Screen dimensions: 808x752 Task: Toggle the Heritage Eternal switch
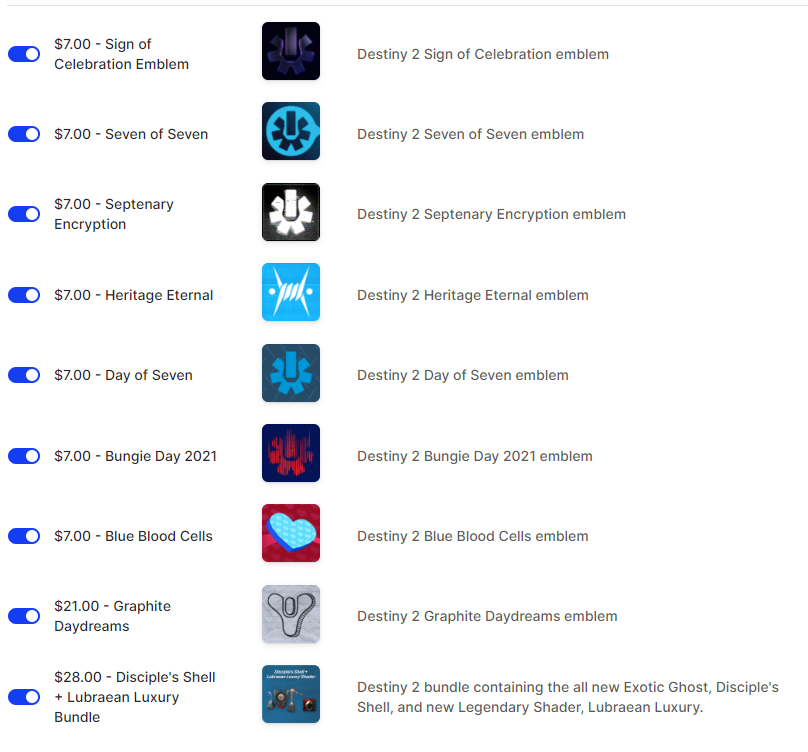click(x=23, y=295)
